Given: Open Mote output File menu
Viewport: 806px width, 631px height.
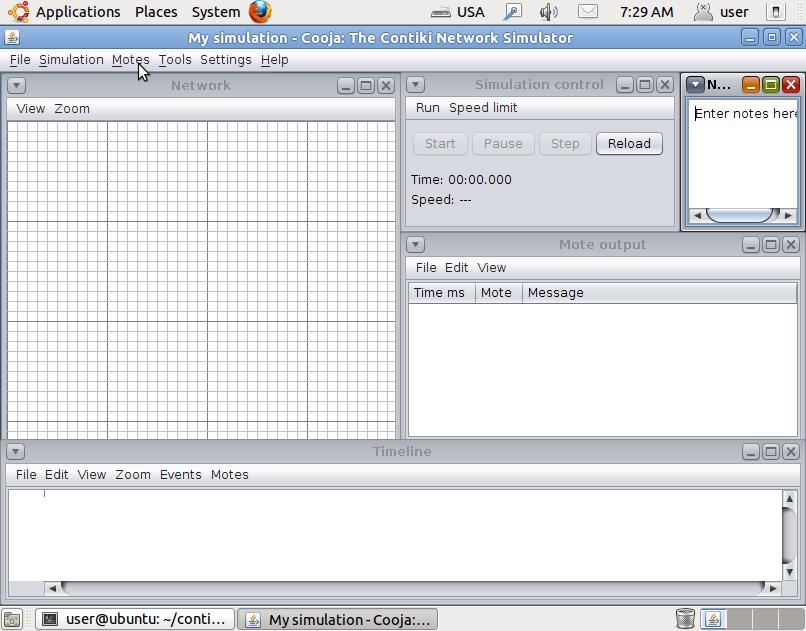Looking at the screenshot, I should [x=426, y=268].
